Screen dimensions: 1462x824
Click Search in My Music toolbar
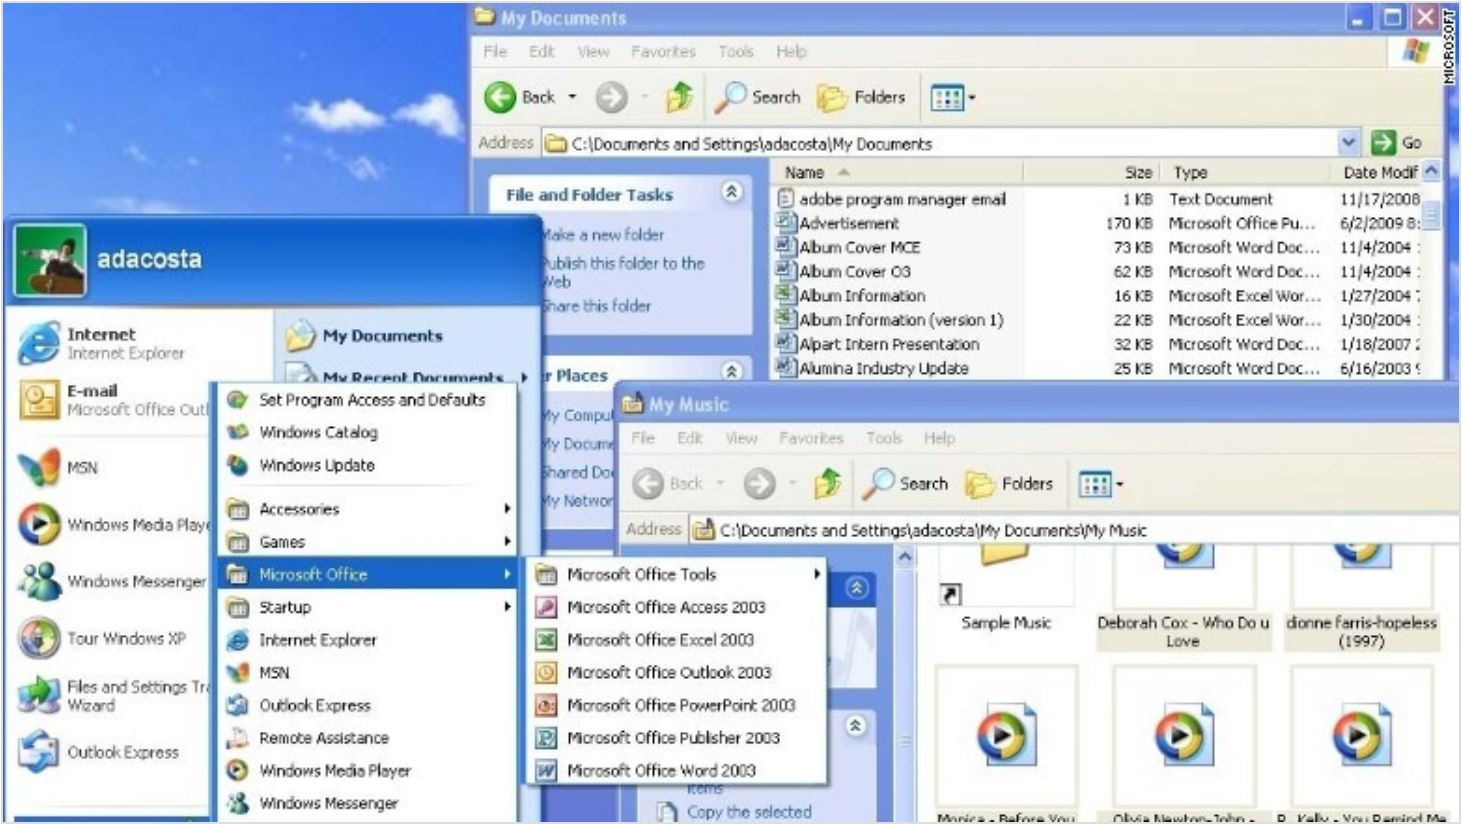click(x=906, y=484)
